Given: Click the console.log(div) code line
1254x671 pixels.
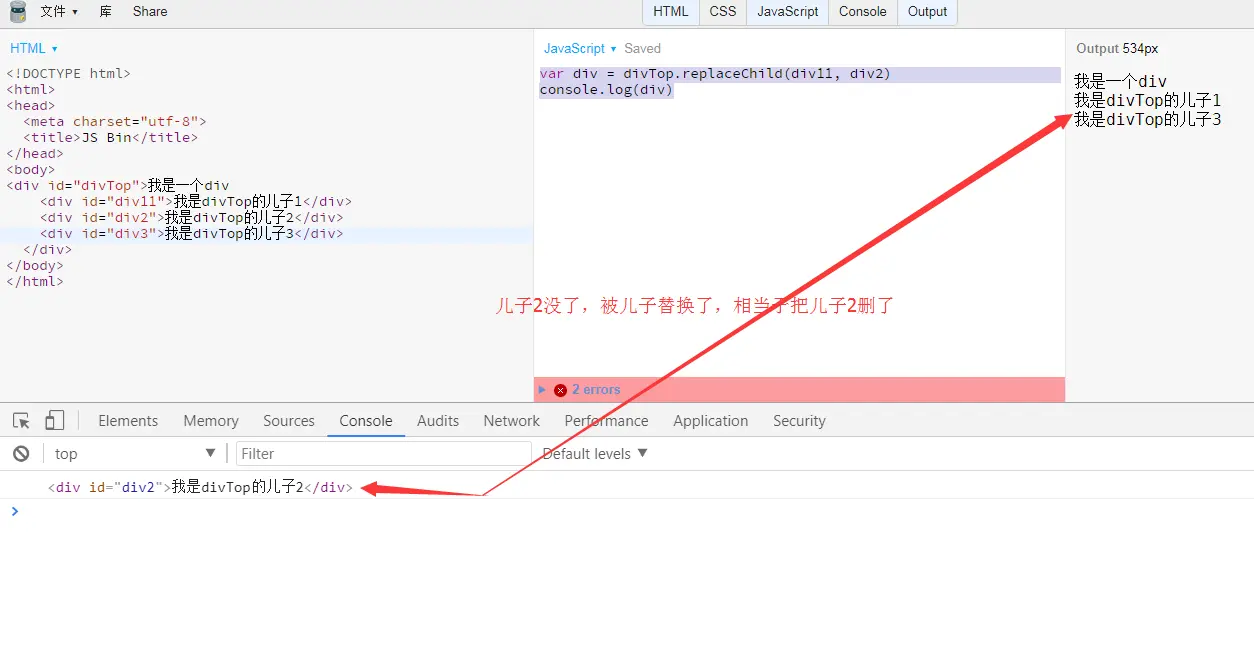Looking at the screenshot, I should [606, 90].
